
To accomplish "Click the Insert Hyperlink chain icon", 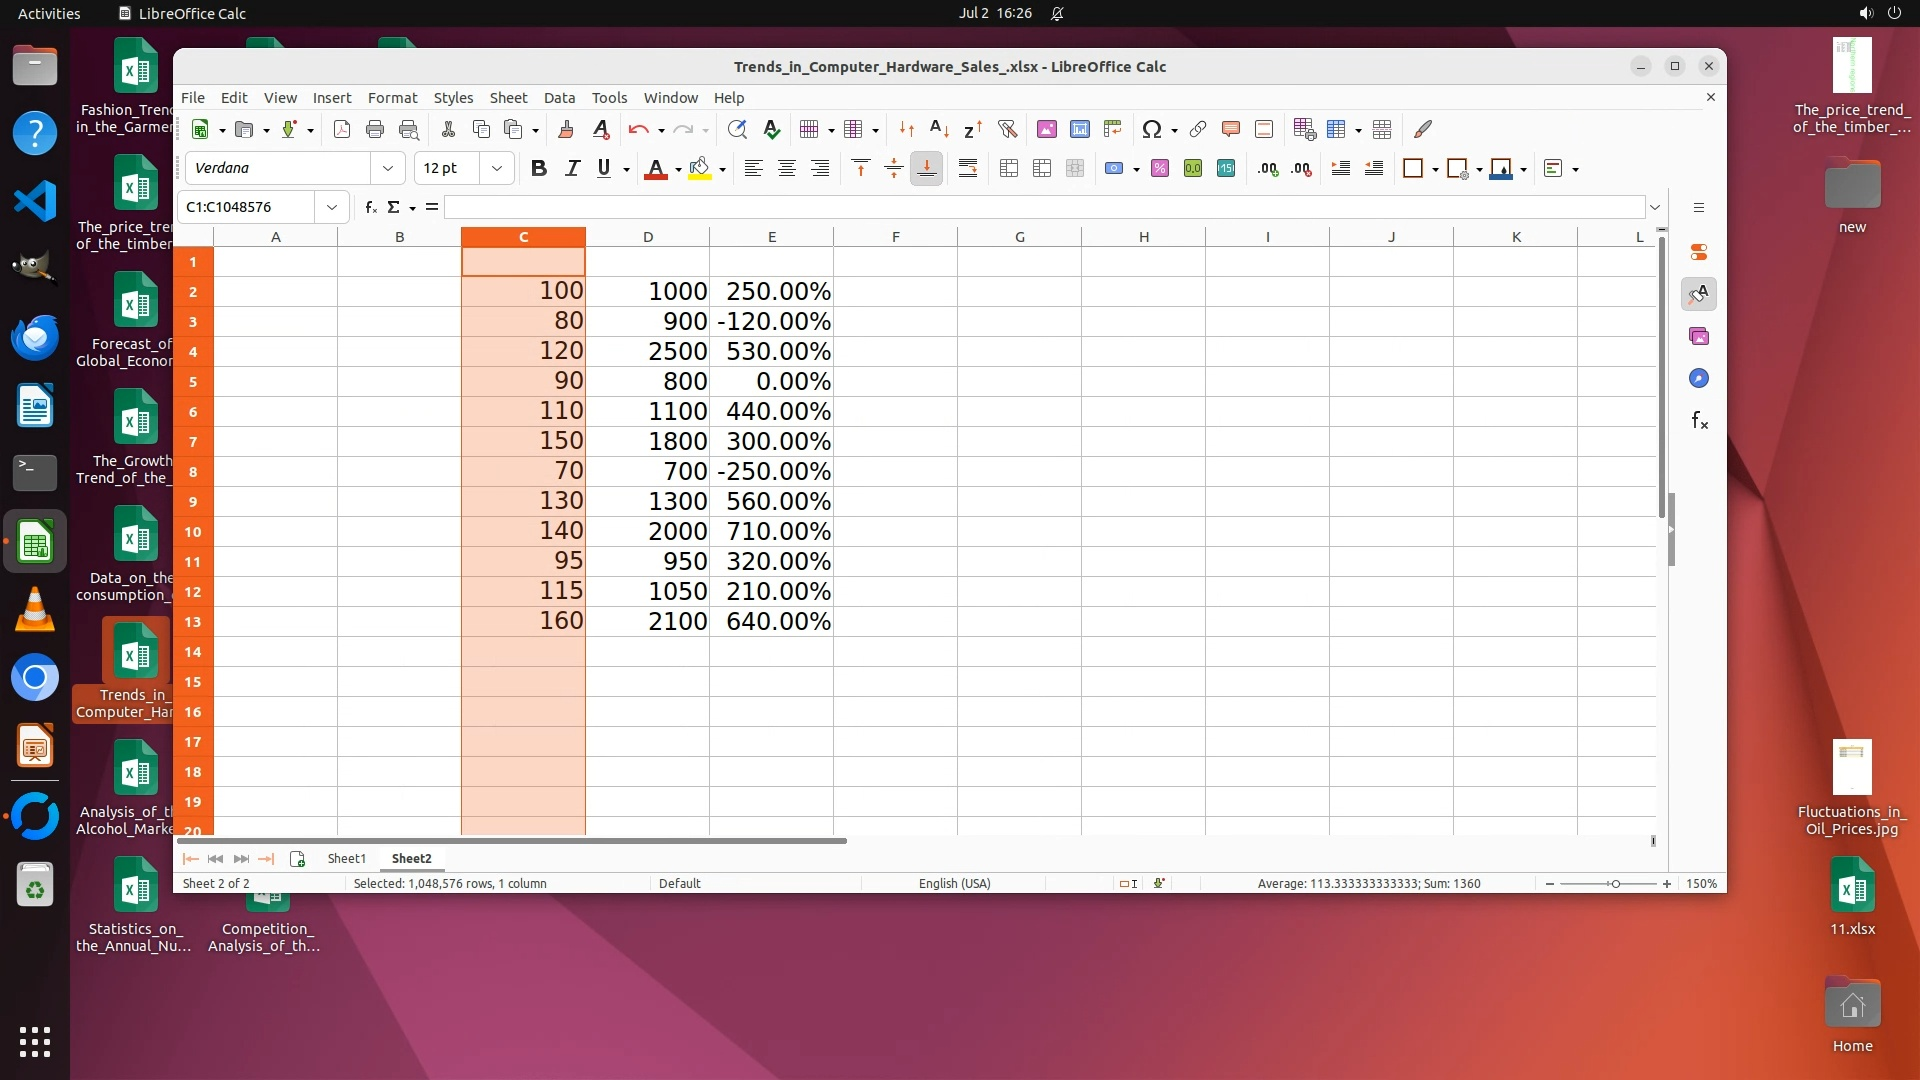I will 1197,129.
